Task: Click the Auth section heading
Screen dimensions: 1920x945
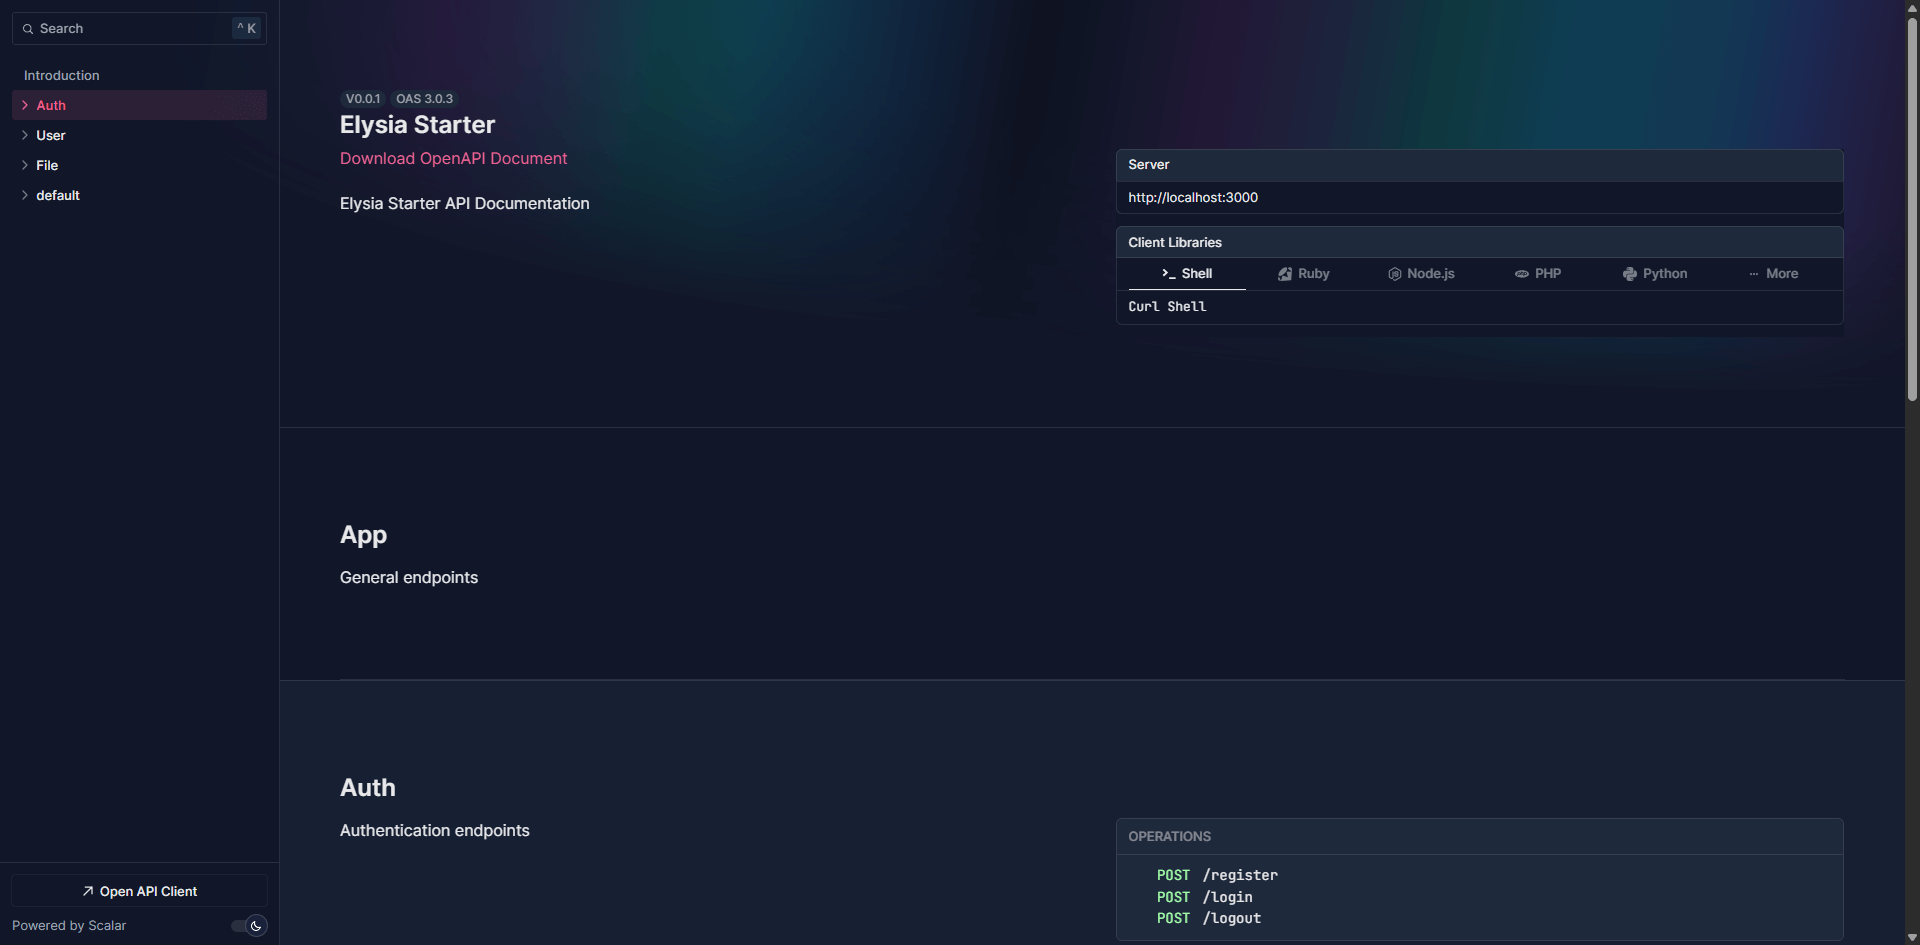Action: (x=368, y=788)
